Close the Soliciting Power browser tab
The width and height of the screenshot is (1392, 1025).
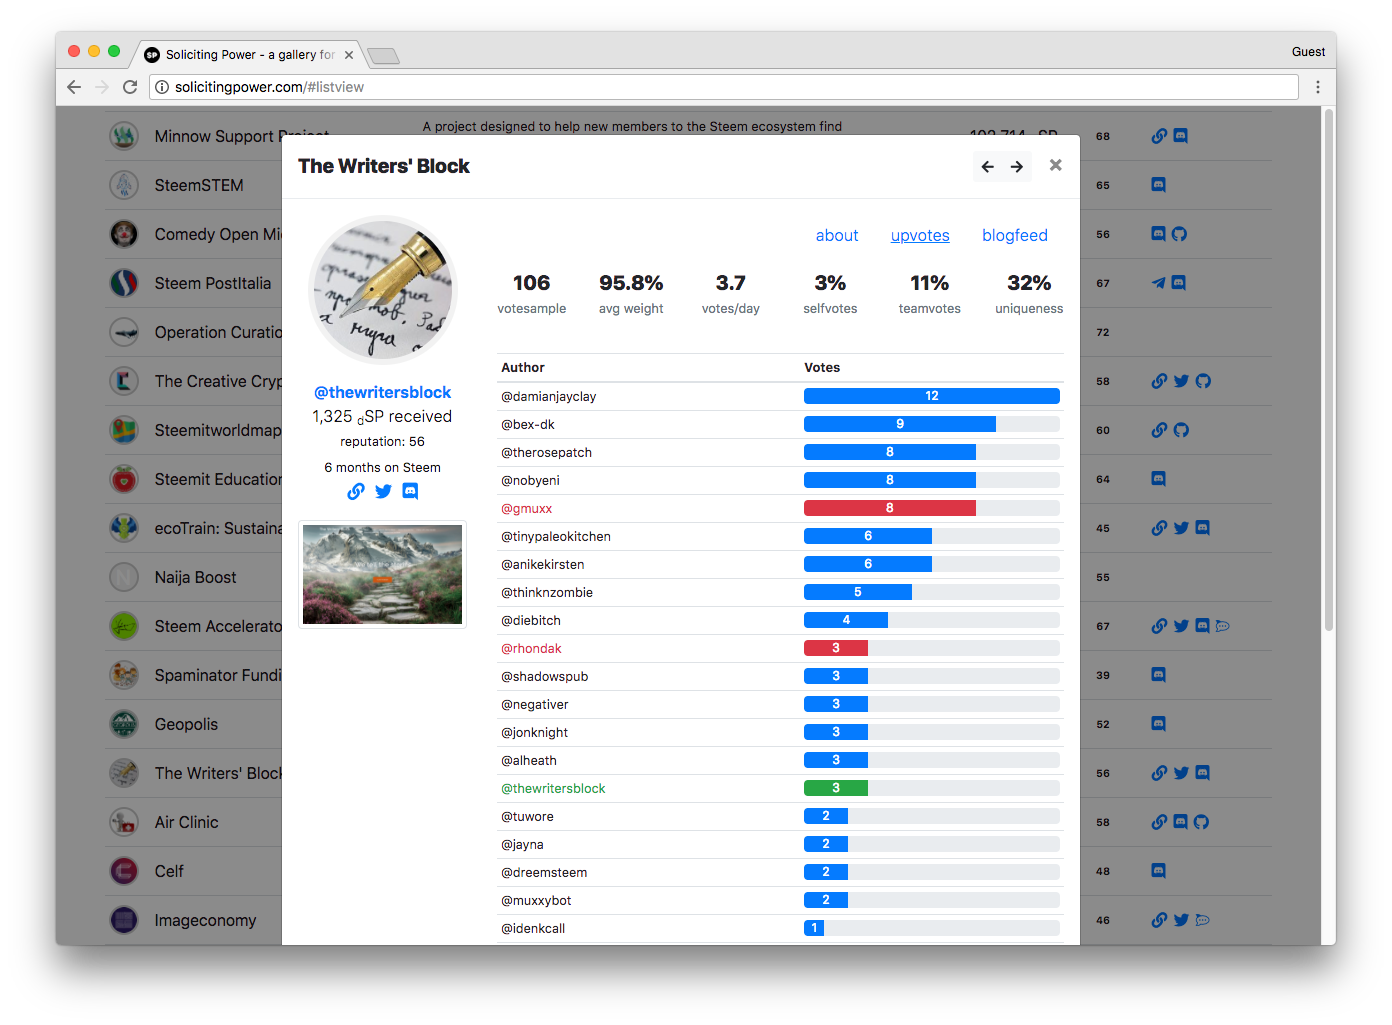(x=349, y=55)
